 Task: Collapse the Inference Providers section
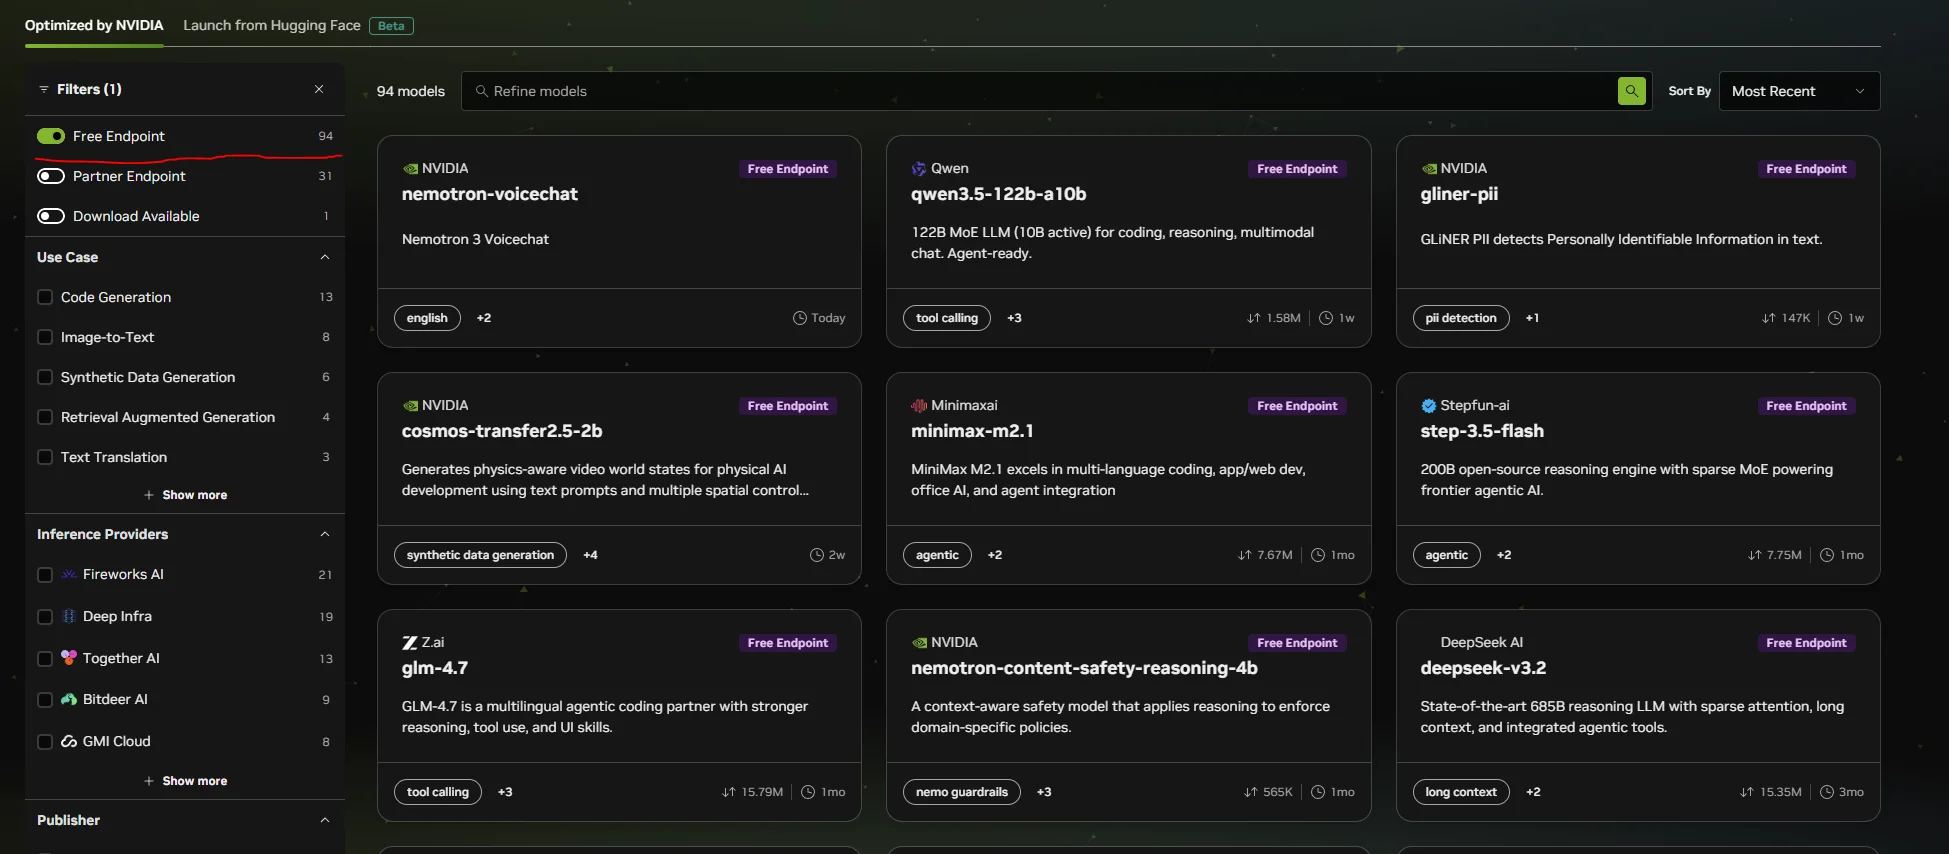click(x=324, y=534)
